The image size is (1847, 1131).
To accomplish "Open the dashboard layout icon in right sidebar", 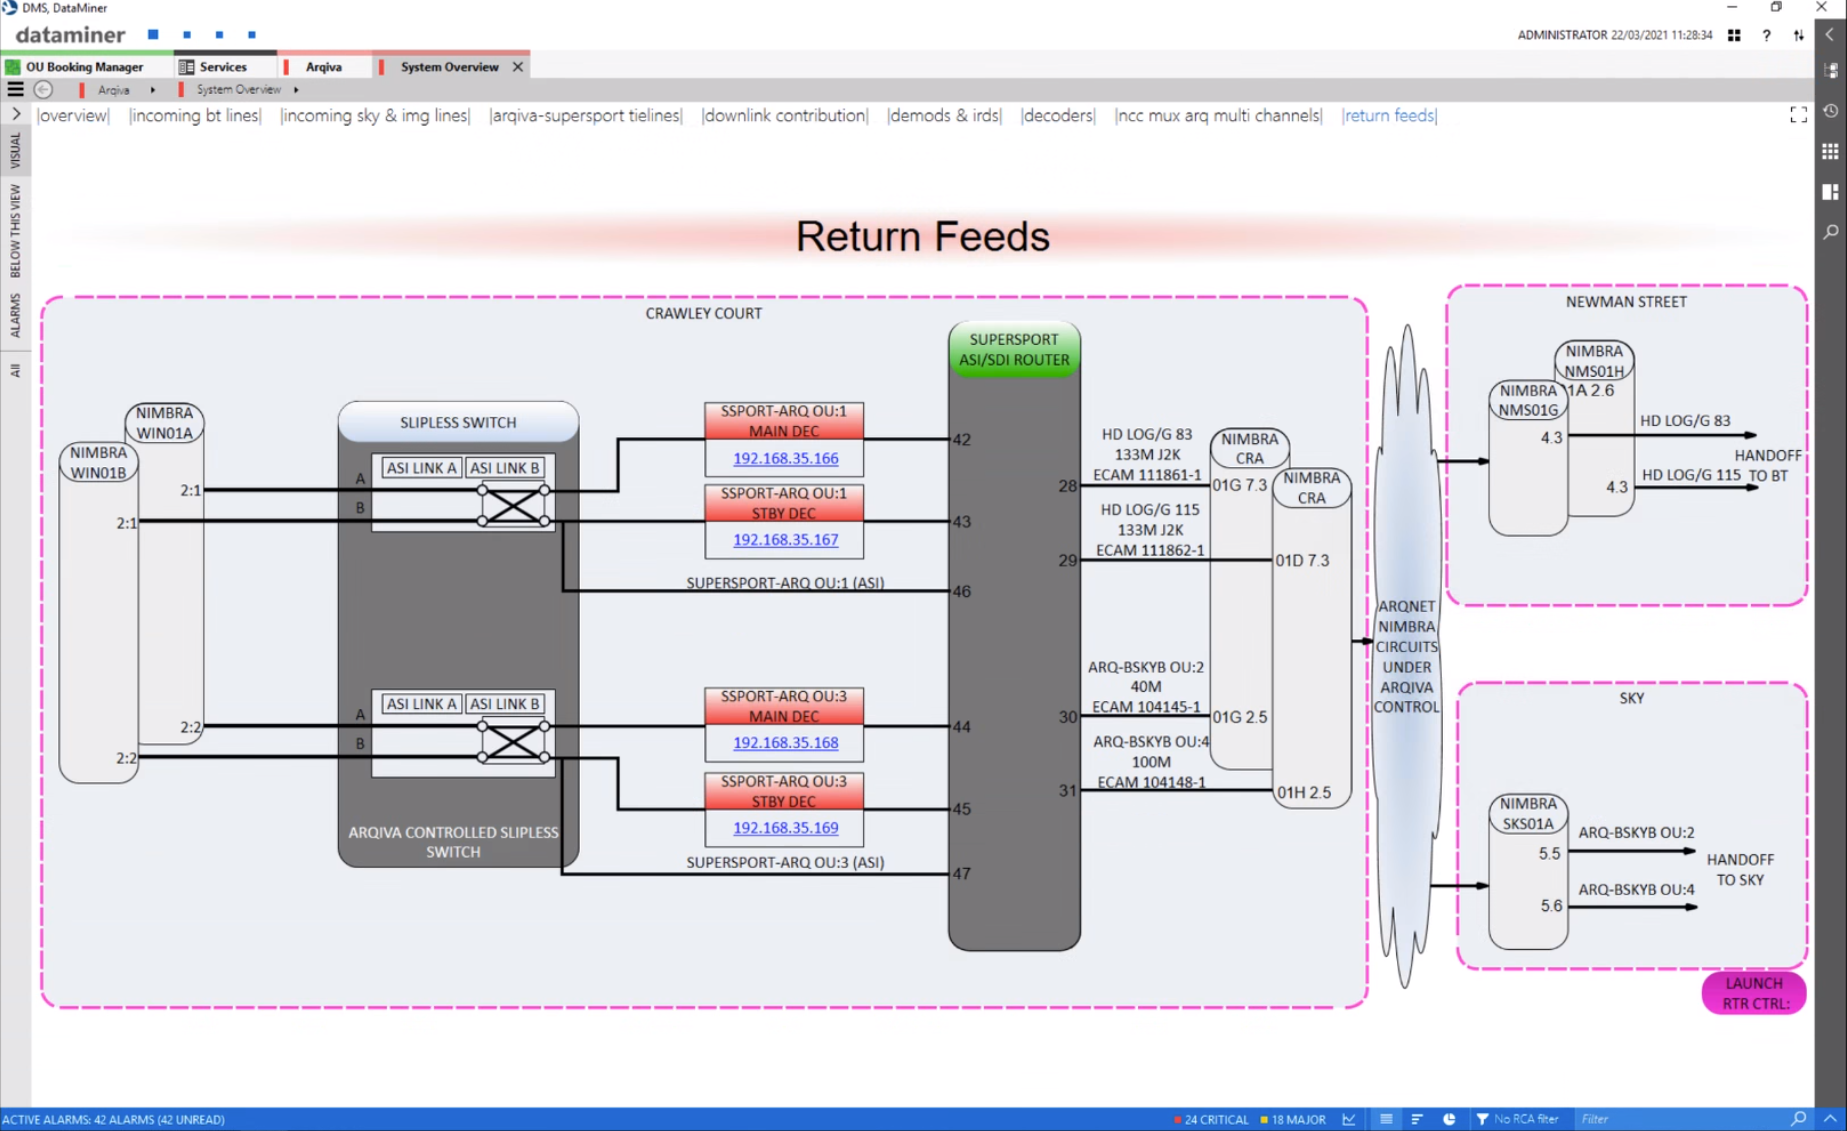I will [x=1831, y=191].
